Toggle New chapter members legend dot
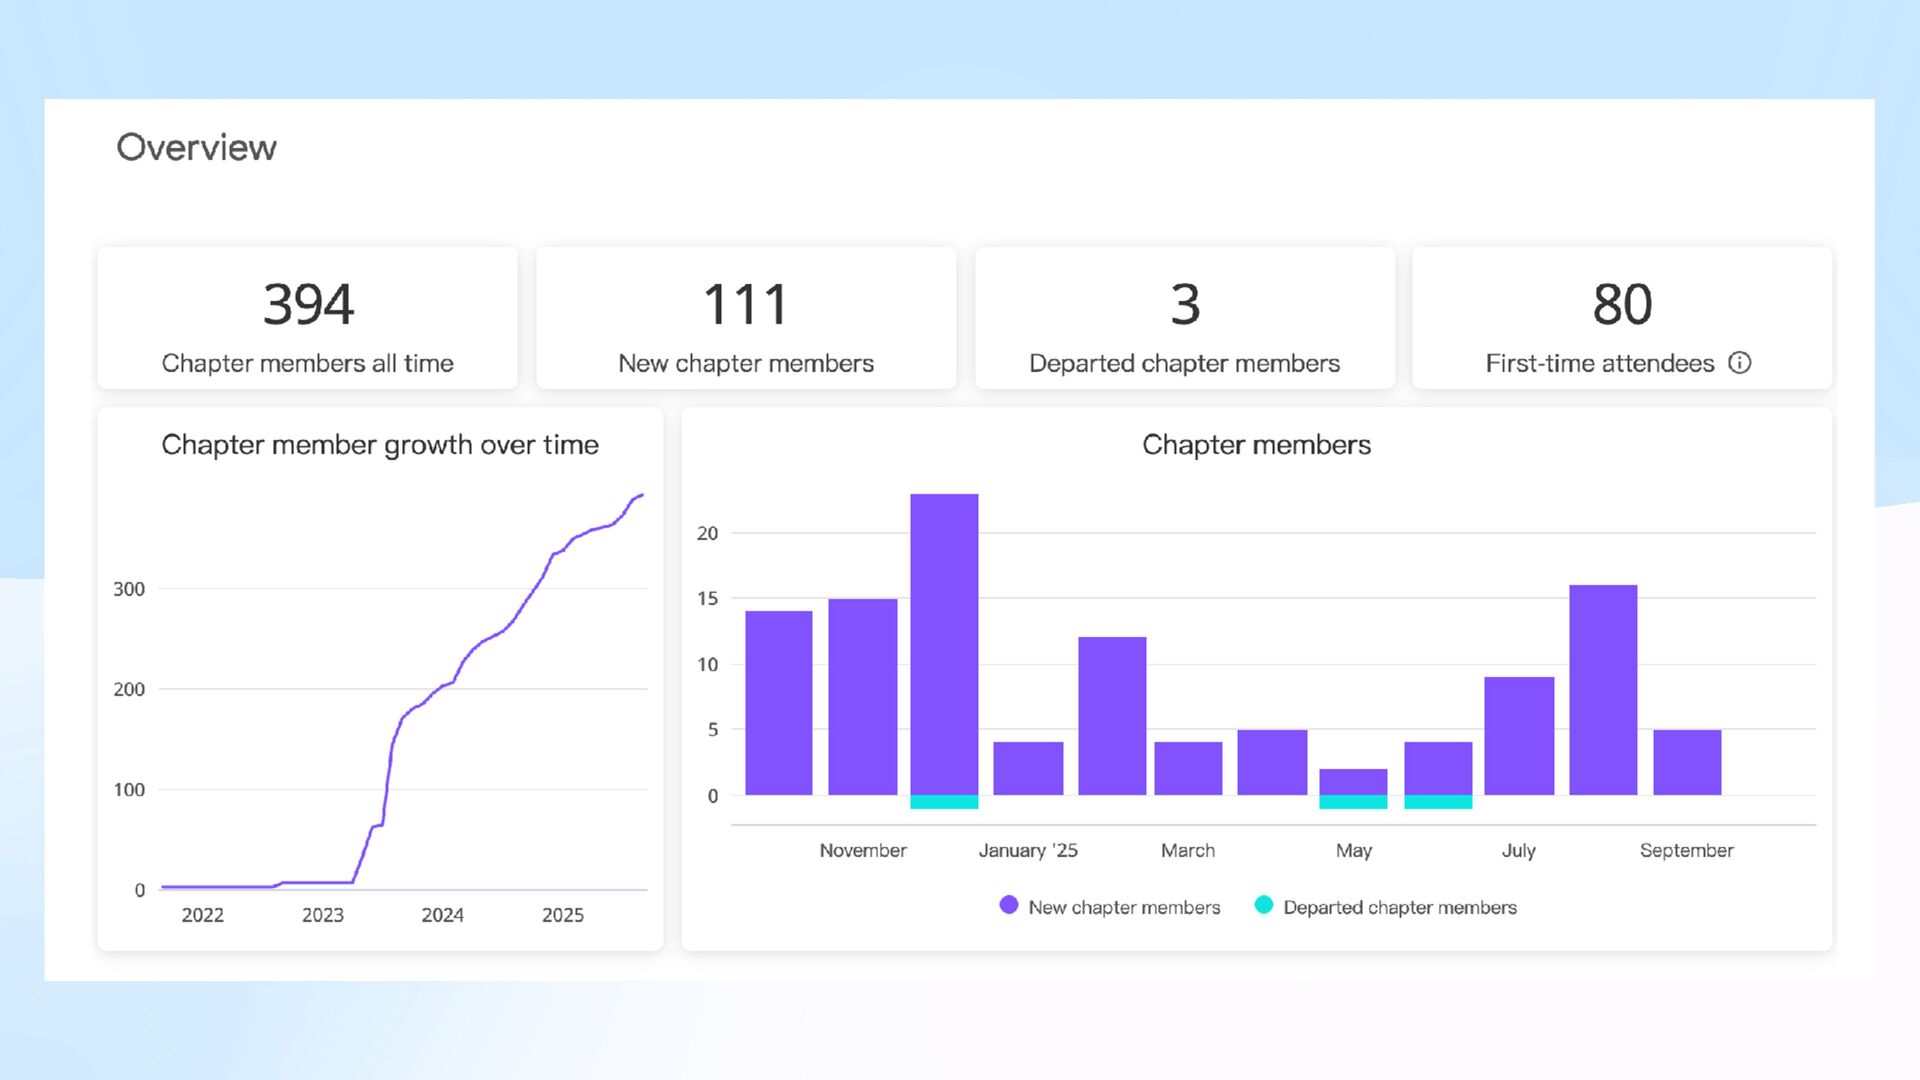This screenshot has height=1080, width=1920. [1008, 905]
